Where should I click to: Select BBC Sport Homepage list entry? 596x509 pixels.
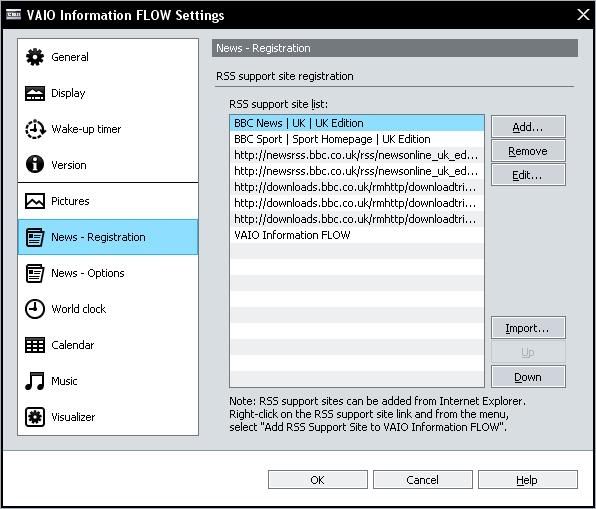pyautogui.click(x=357, y=139)
